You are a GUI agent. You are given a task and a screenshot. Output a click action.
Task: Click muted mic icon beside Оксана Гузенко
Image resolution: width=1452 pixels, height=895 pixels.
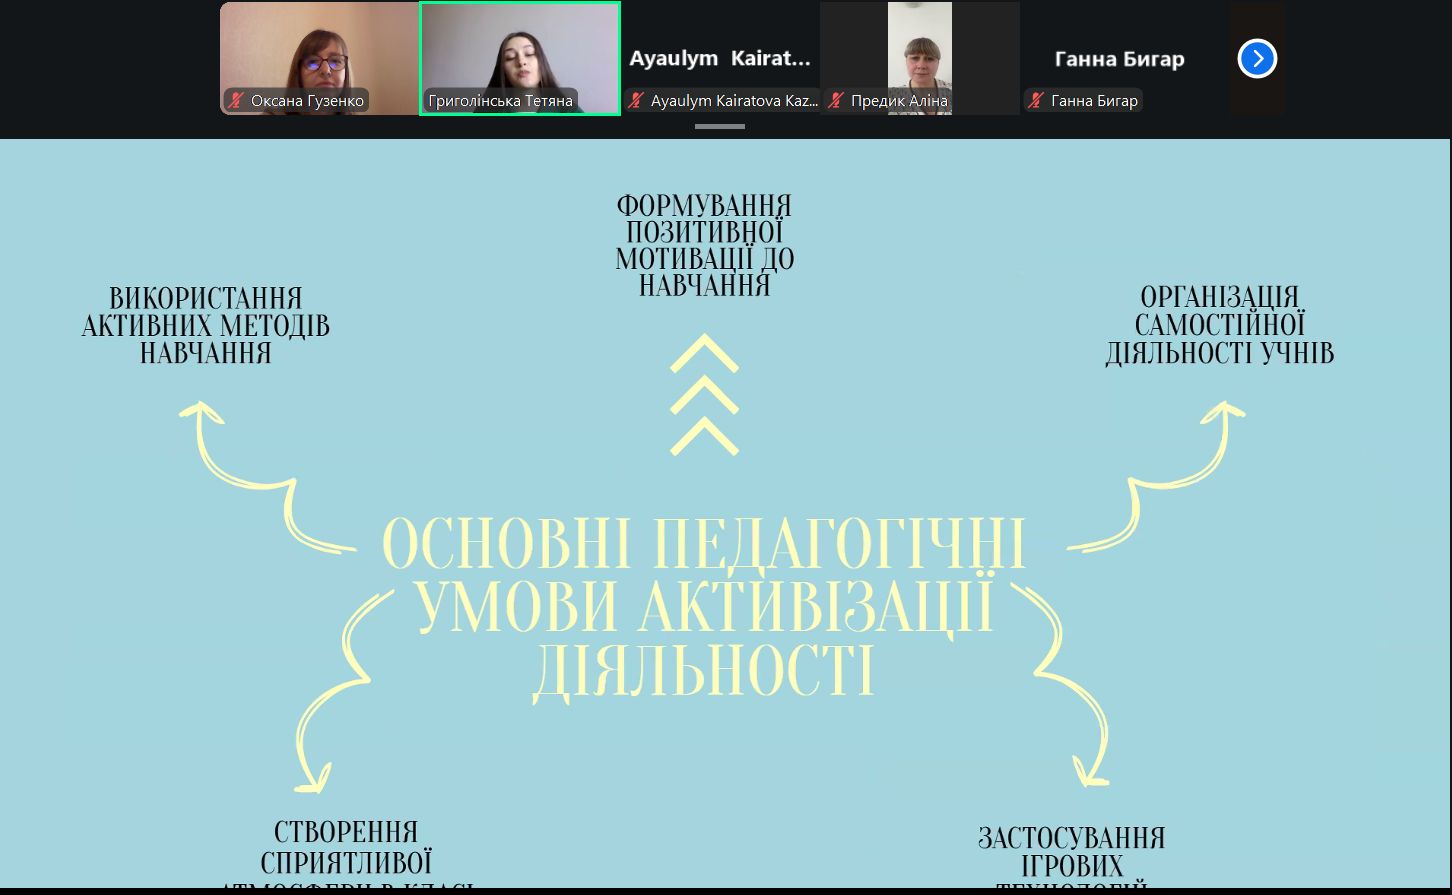tap(236, 100)
